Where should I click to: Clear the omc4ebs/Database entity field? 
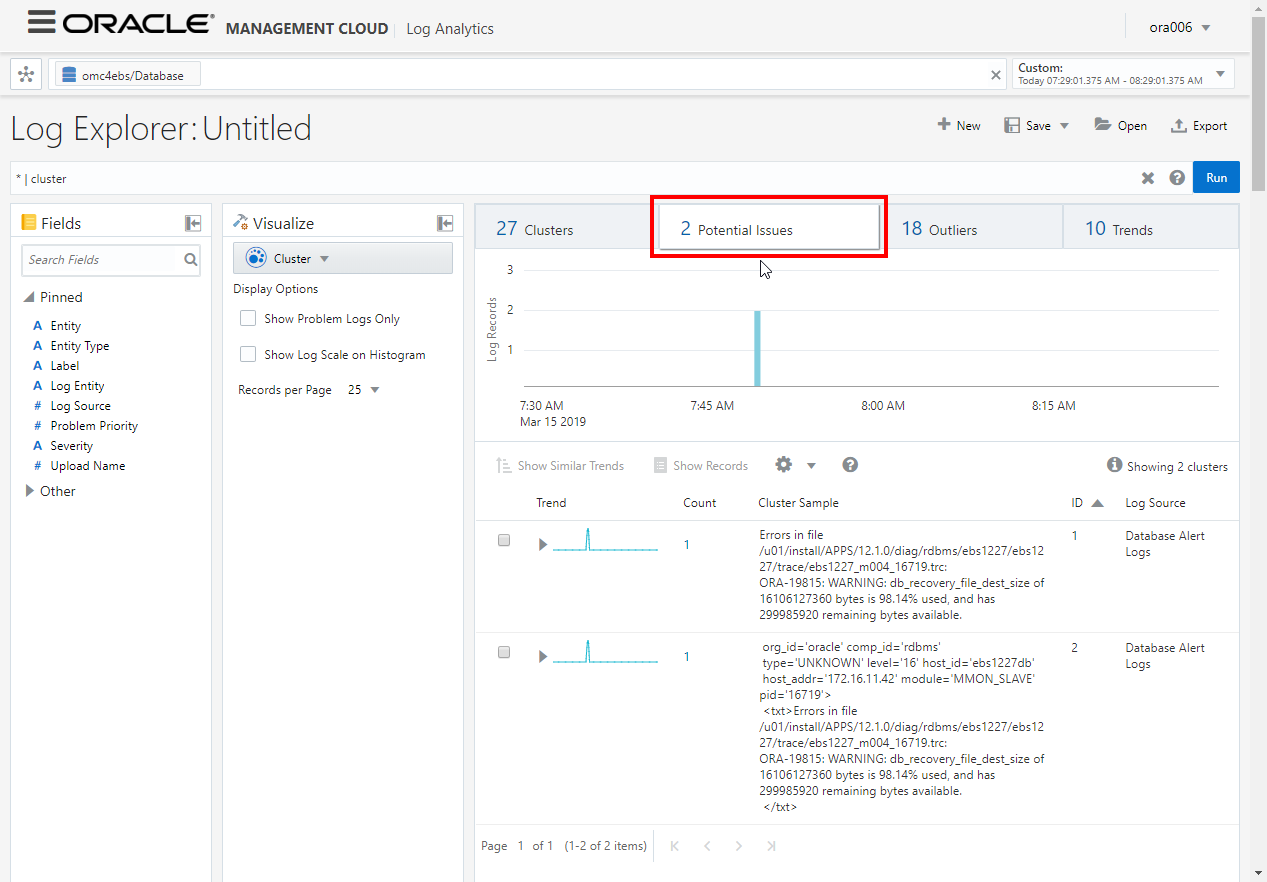[x=996, y=75]
